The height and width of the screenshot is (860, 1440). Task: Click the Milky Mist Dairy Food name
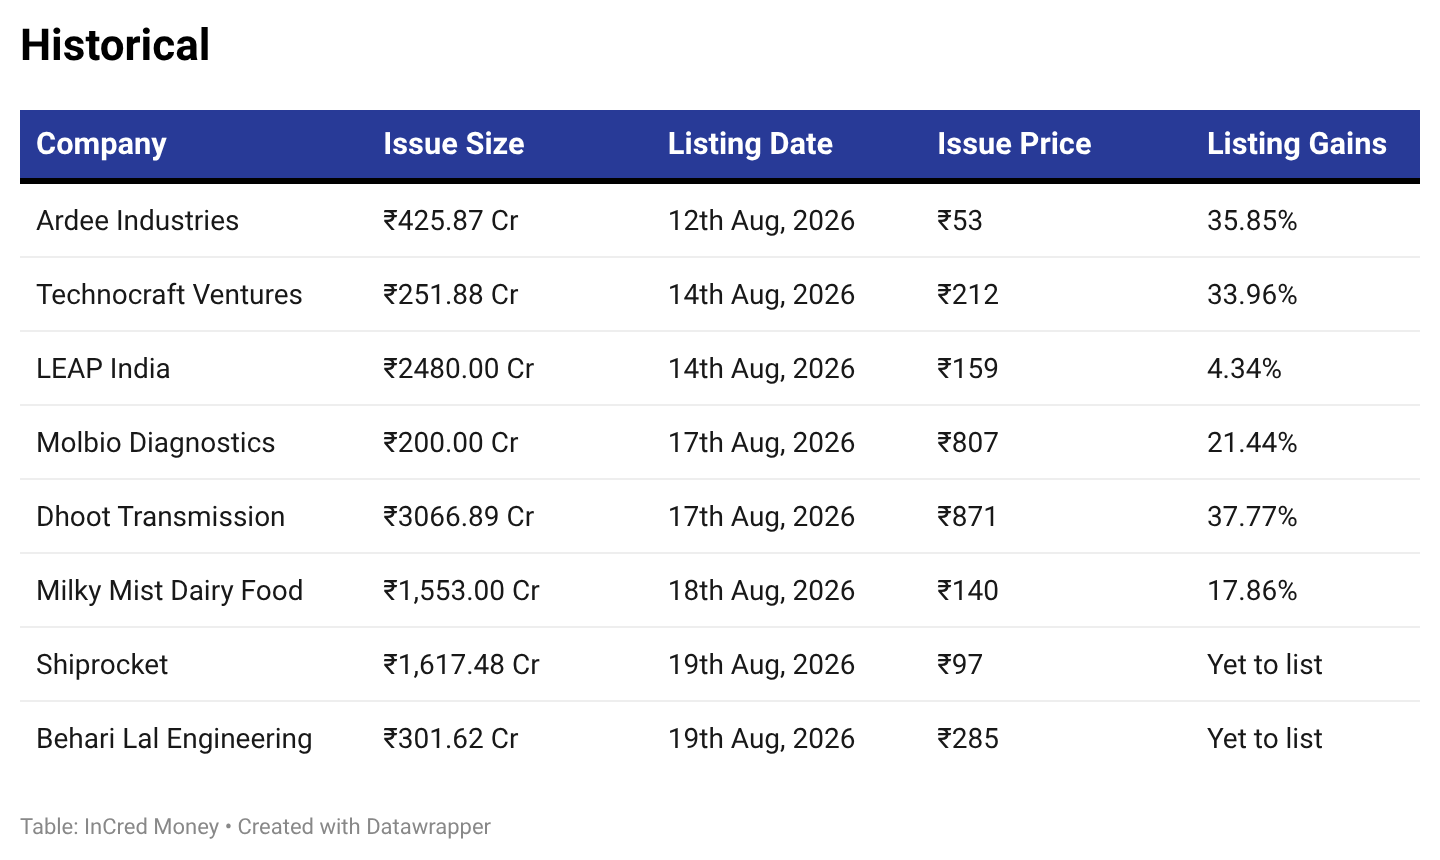click(x=169, y=590)
